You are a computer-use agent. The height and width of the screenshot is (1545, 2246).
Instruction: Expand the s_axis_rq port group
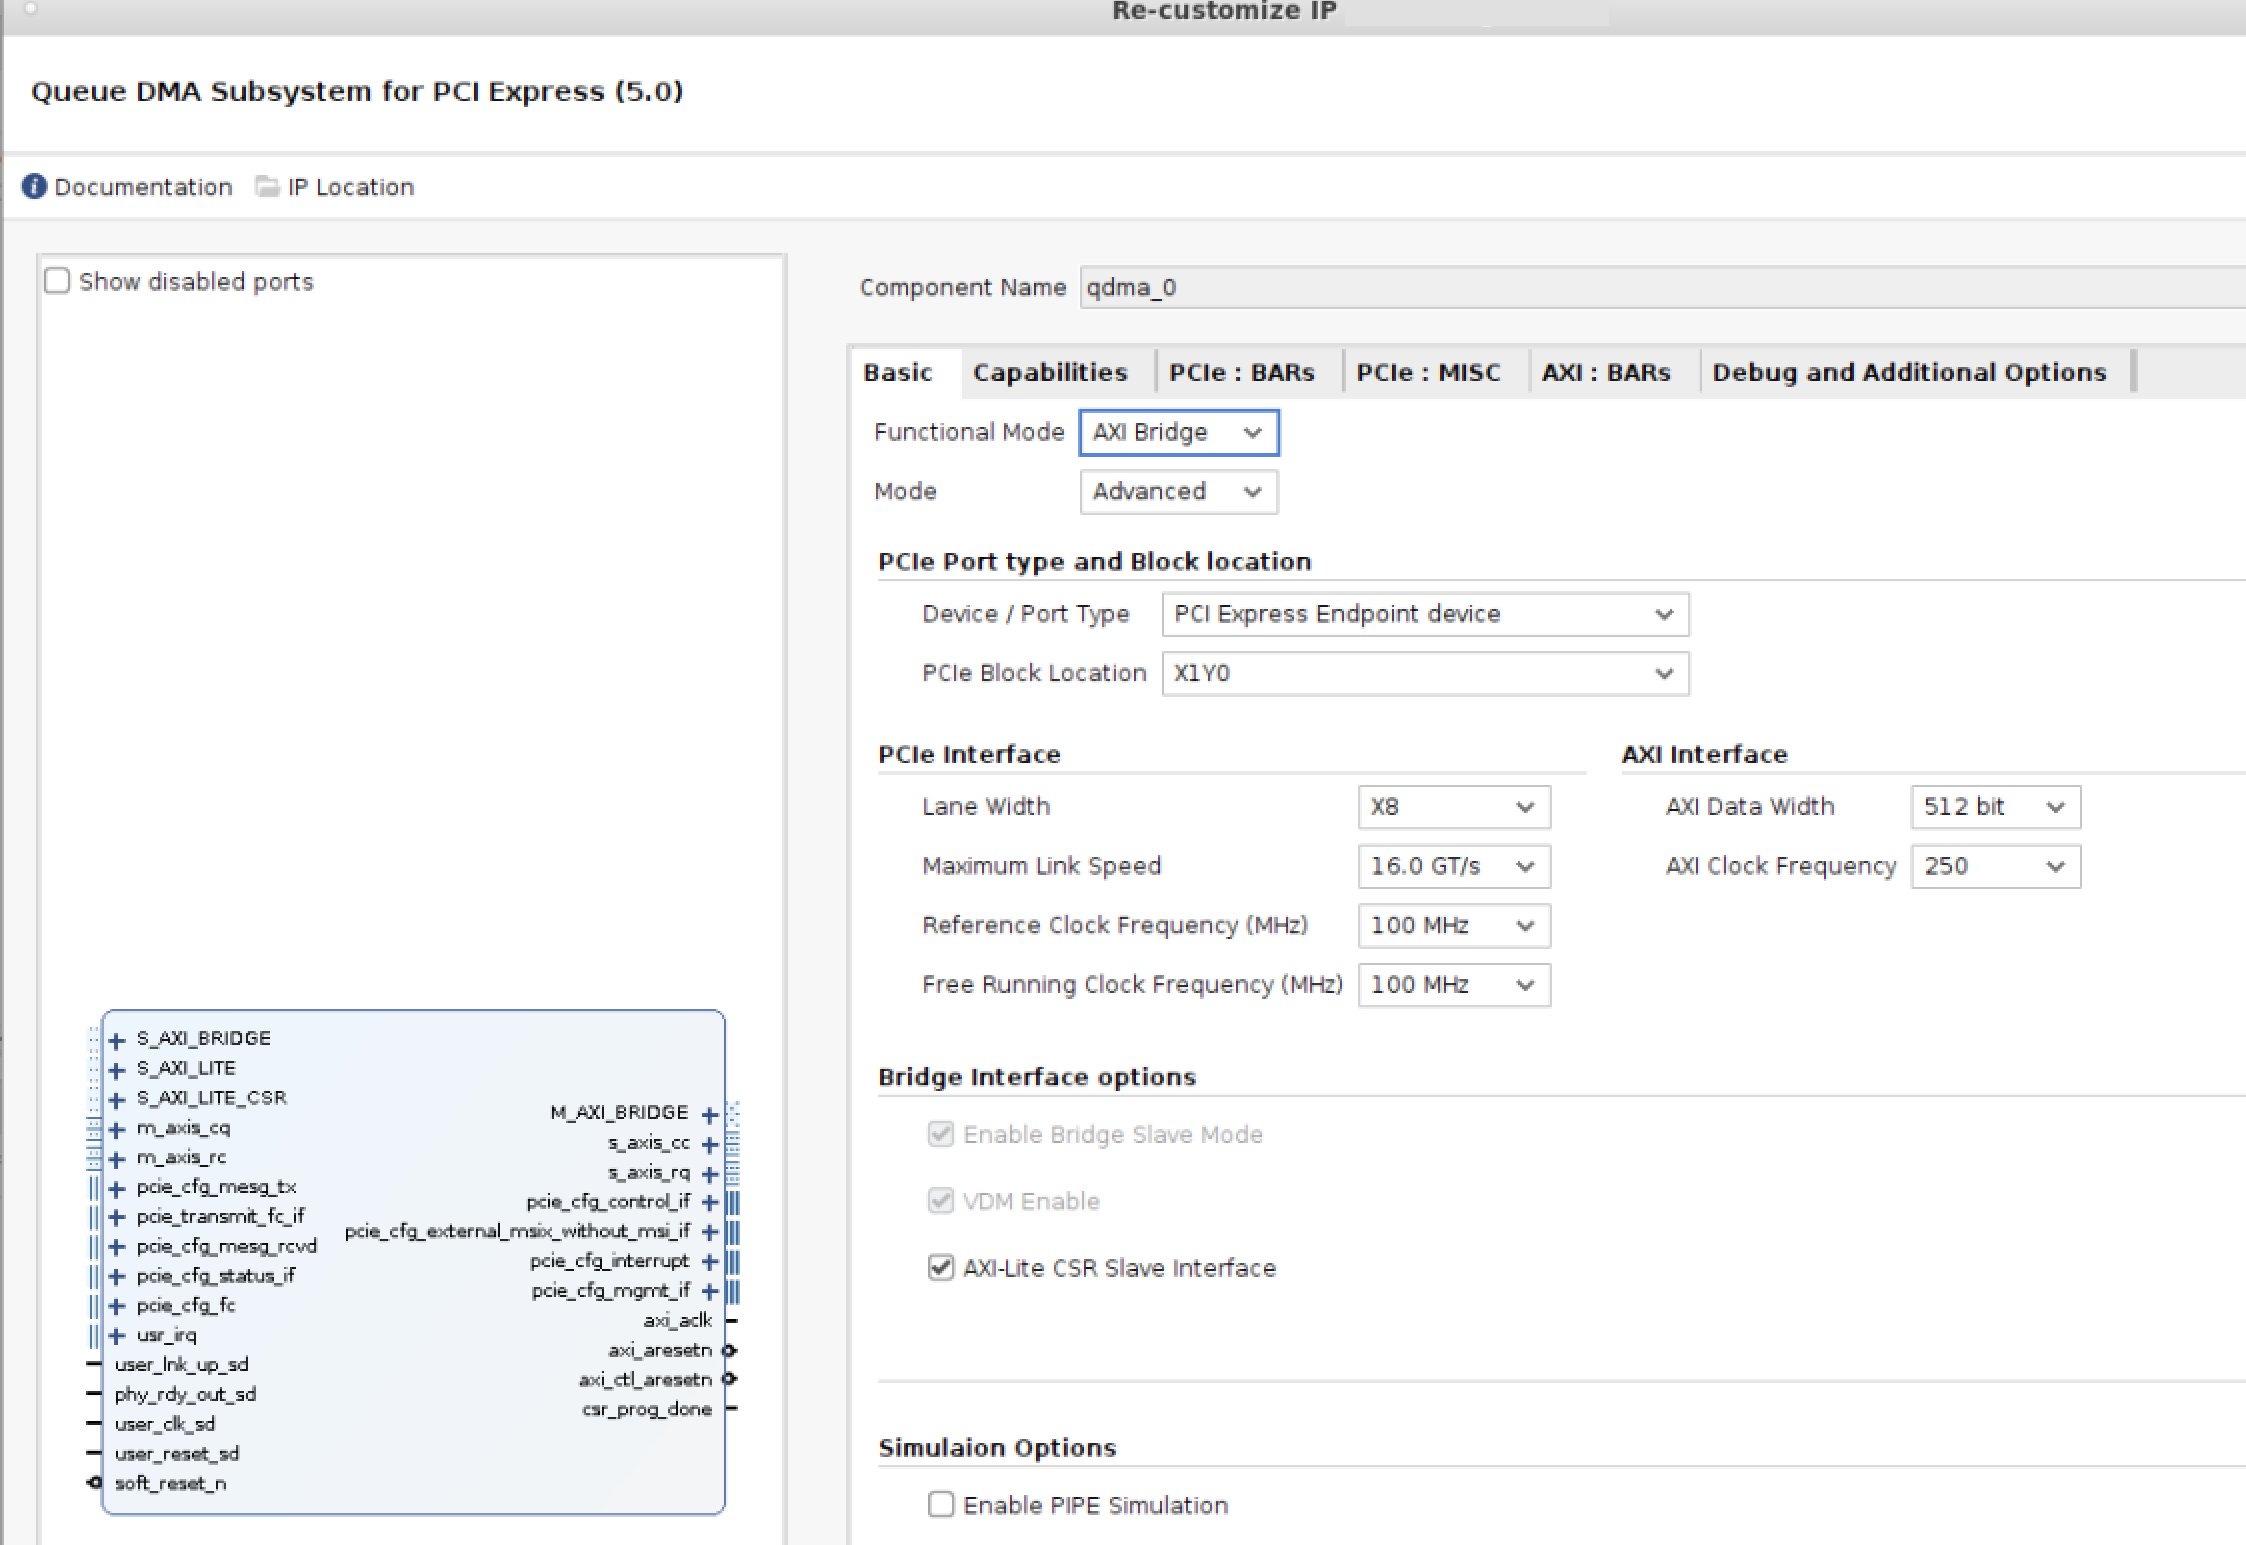click(709, 1173)
